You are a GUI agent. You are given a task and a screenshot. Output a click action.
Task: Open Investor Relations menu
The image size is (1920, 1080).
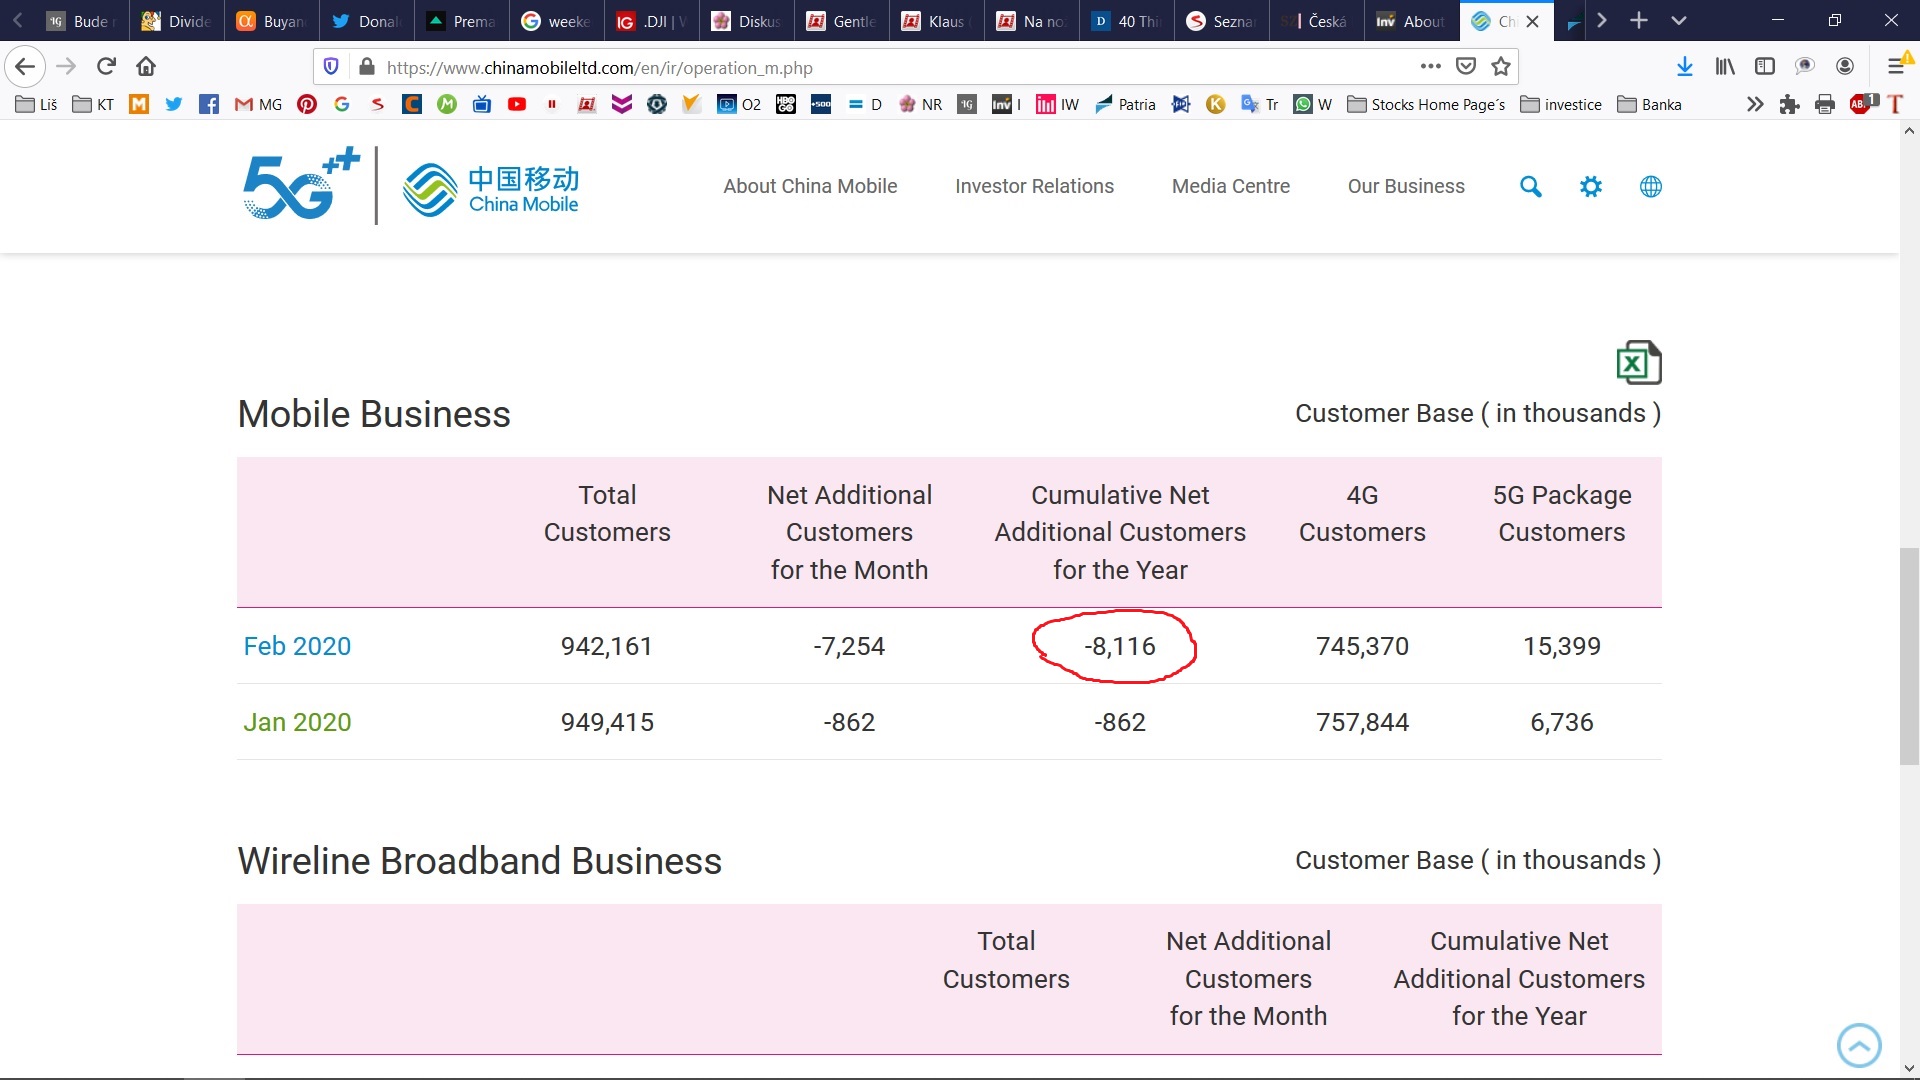coord(1034,187)
